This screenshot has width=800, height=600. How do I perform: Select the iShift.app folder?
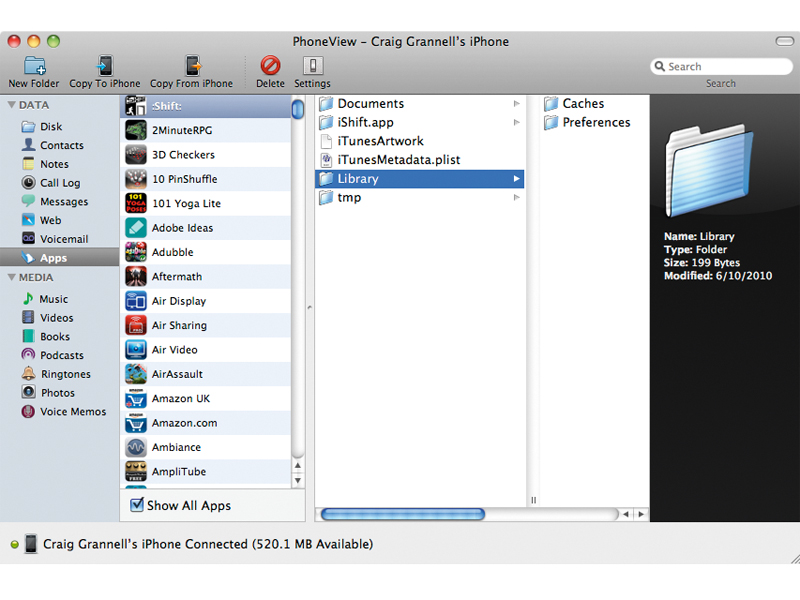[x=420, y=122]
